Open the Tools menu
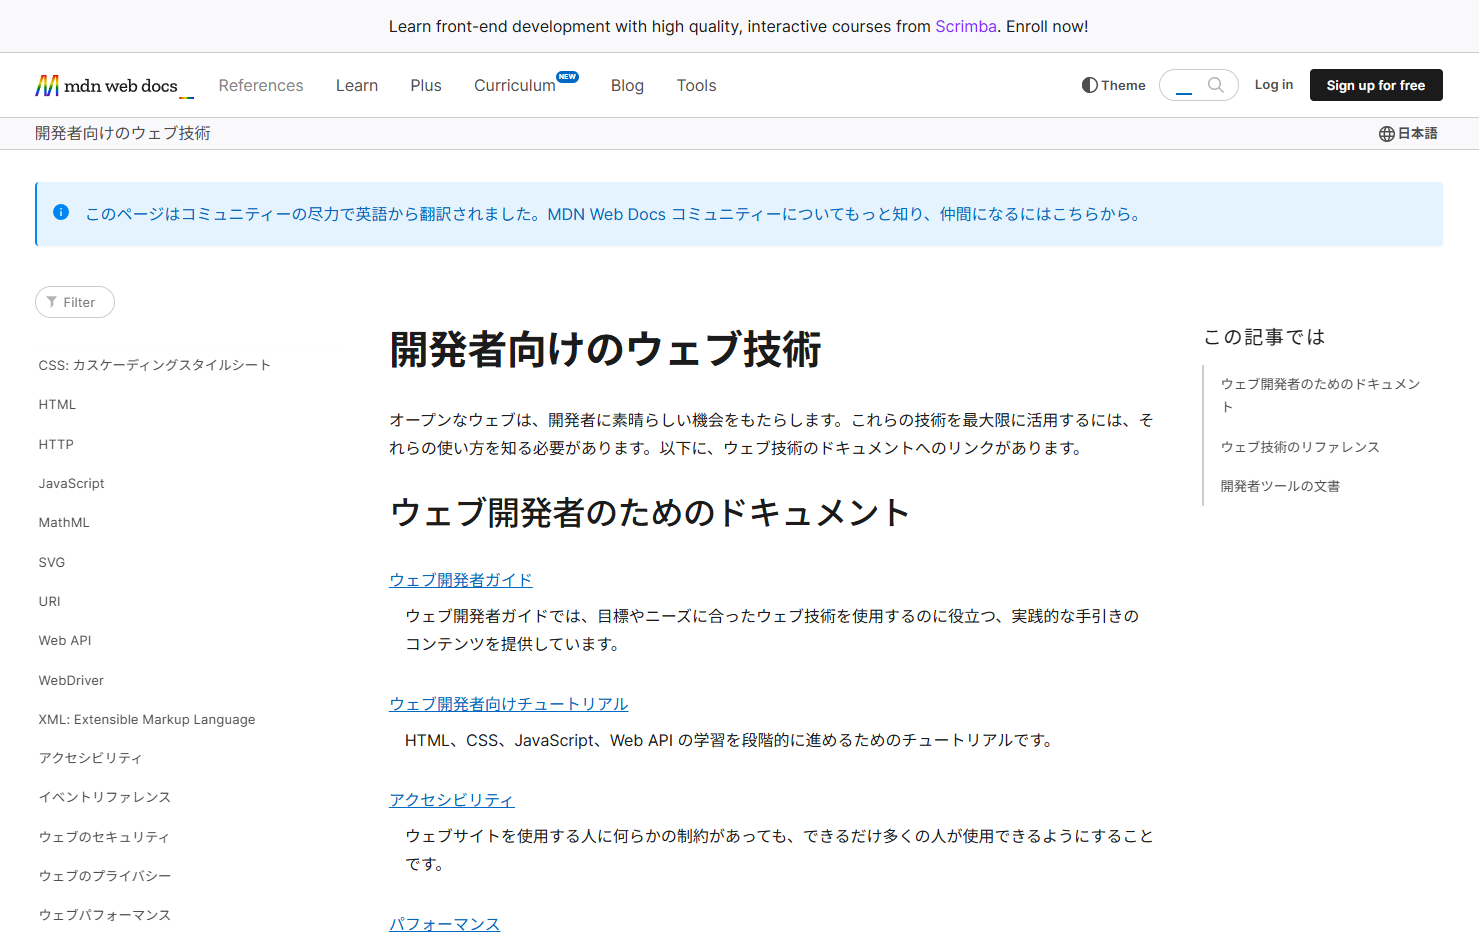The width and height of the screenshot is (1479, 933). click(x=696, y=85)
